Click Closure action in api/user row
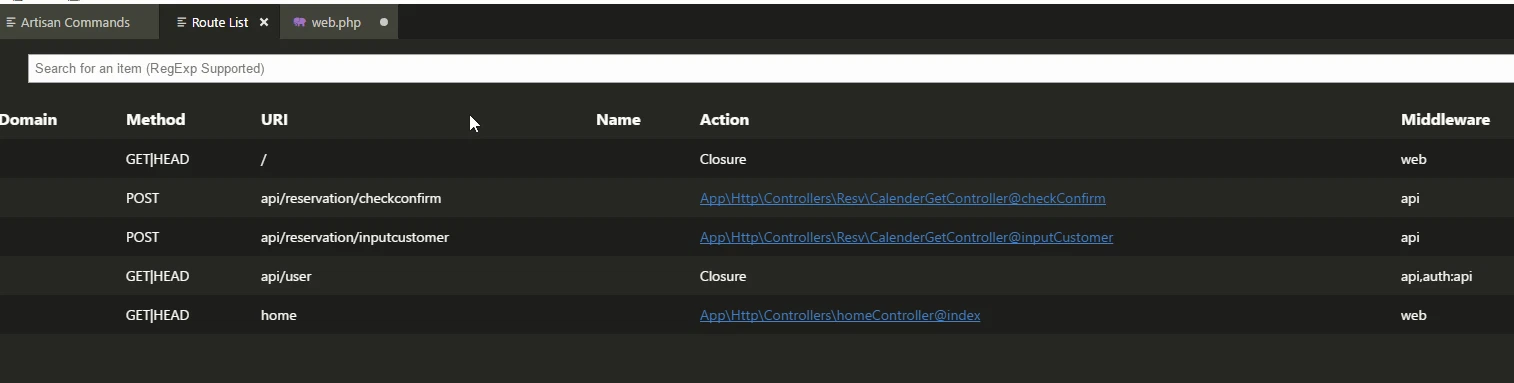 pyautogui.click(x=723, y=276)
